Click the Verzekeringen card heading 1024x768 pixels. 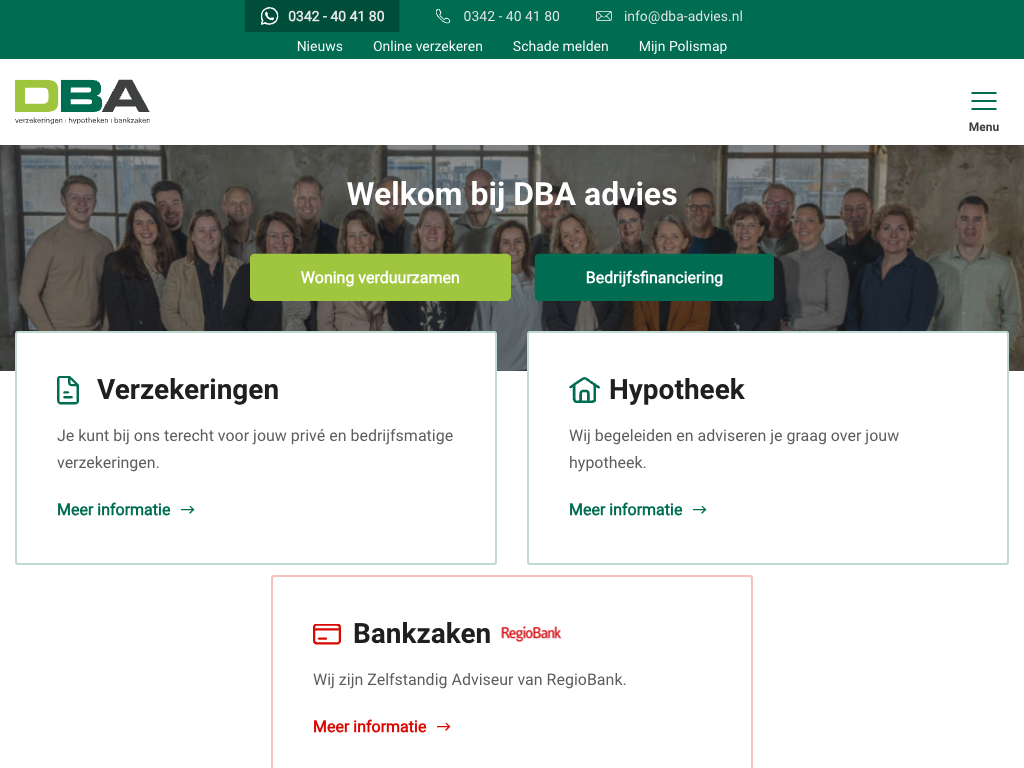coord(188,390)
